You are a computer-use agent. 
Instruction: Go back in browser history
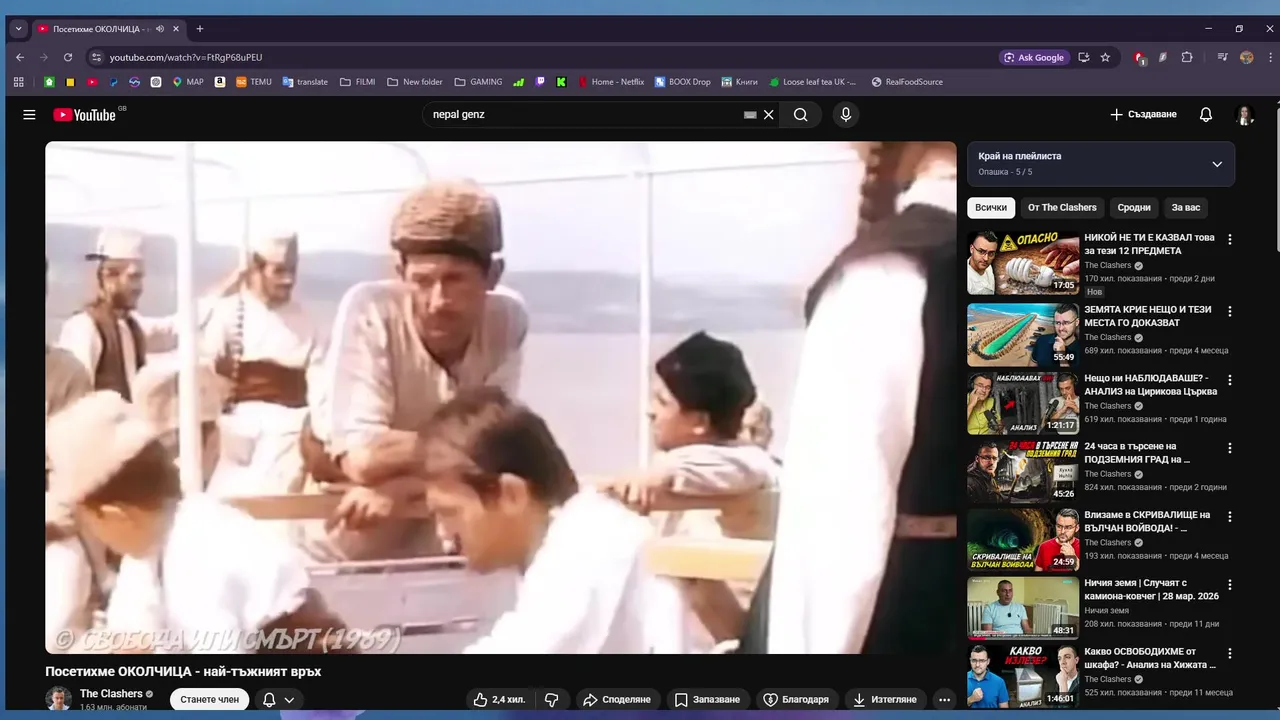pos(19,57)
